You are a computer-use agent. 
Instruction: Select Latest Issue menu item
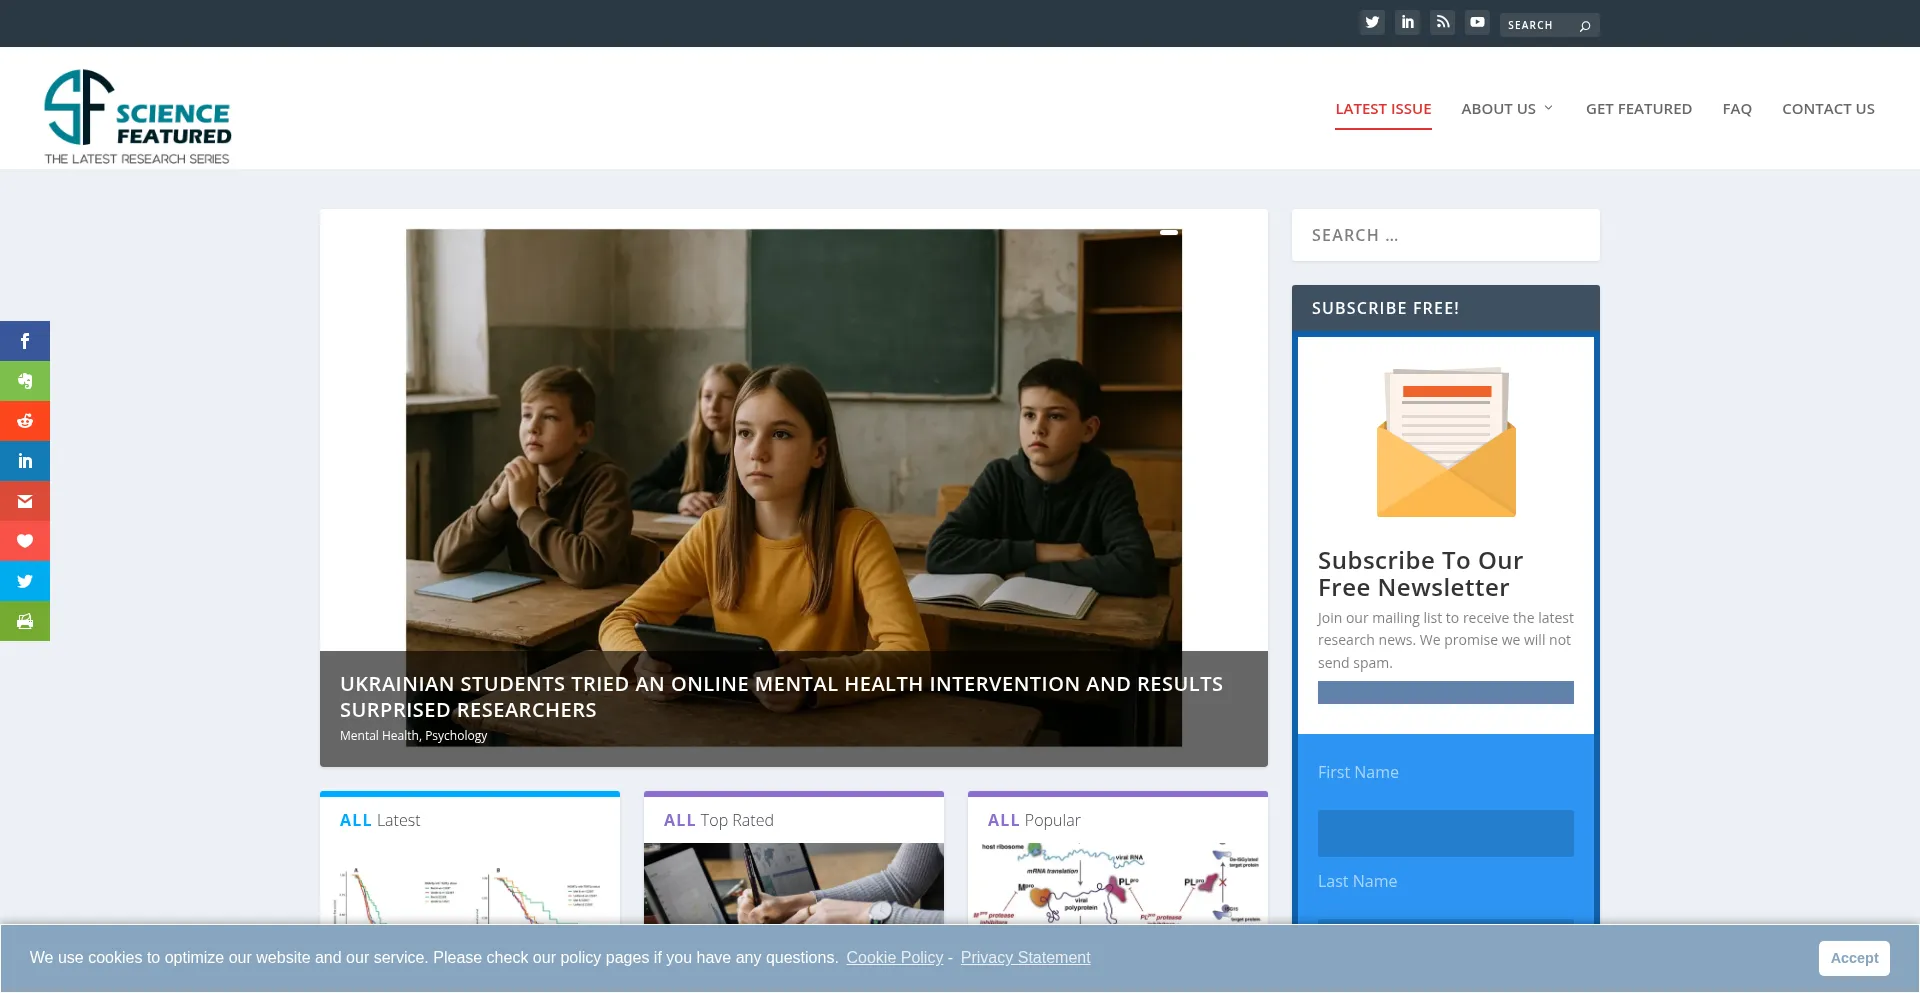[1383, 109]
